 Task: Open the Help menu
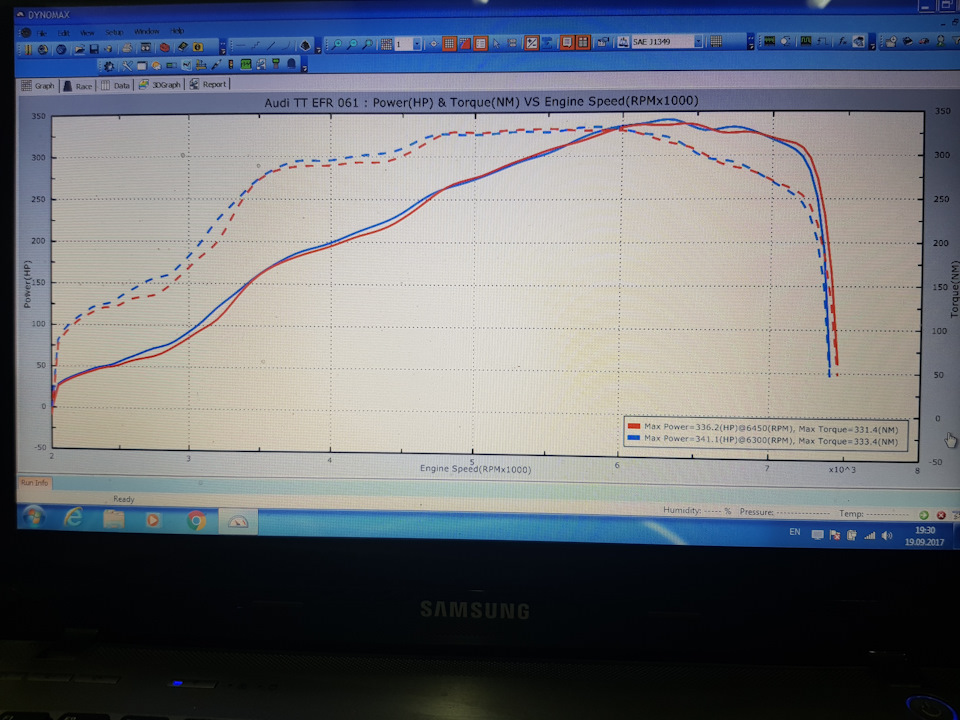coord(177,31)
